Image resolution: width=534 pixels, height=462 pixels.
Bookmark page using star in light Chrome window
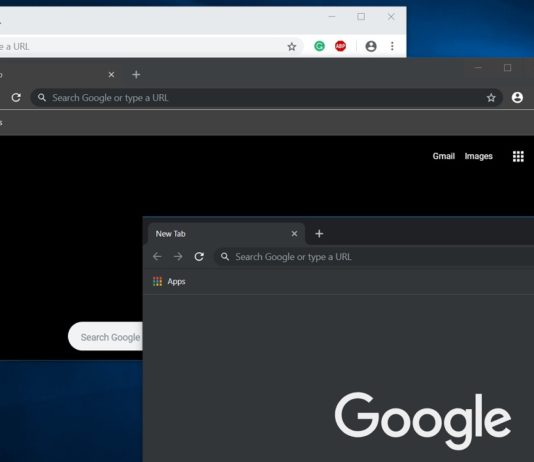(292, 46)
